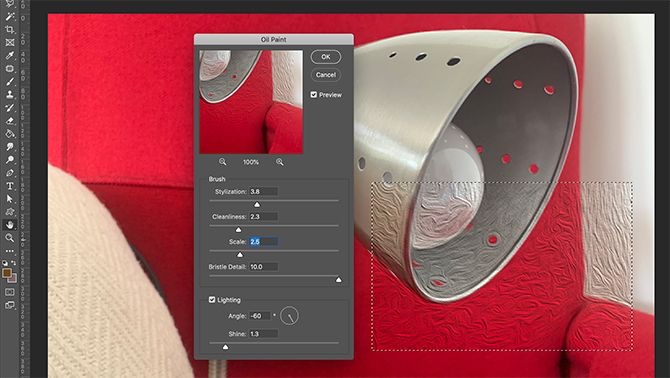Toggle the Preview checkbox

coord(314,95)
